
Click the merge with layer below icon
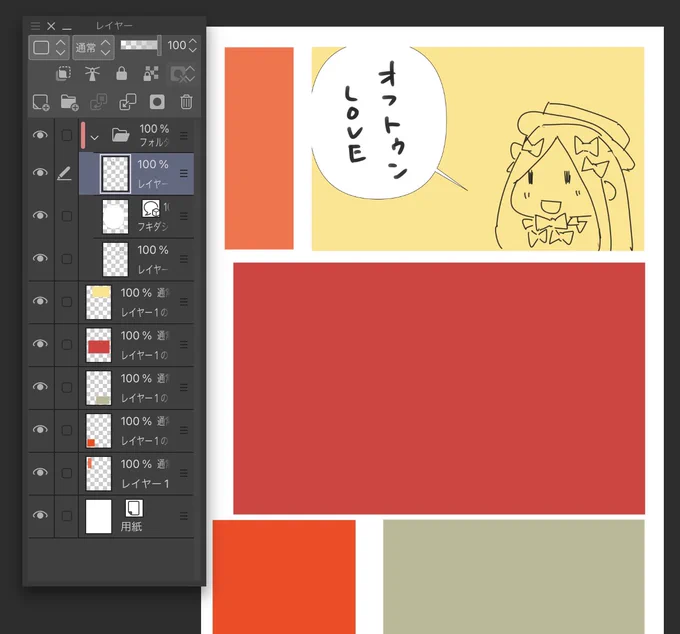(x=128, y=102)
